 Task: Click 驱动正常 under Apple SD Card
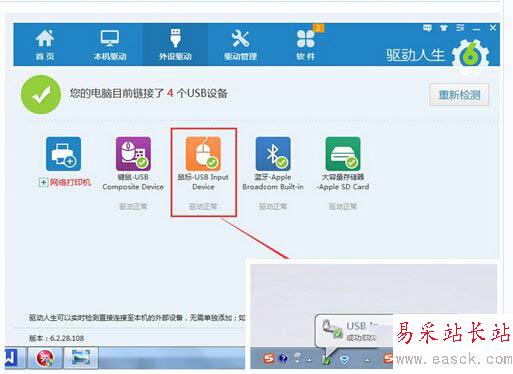click(343, 207)
